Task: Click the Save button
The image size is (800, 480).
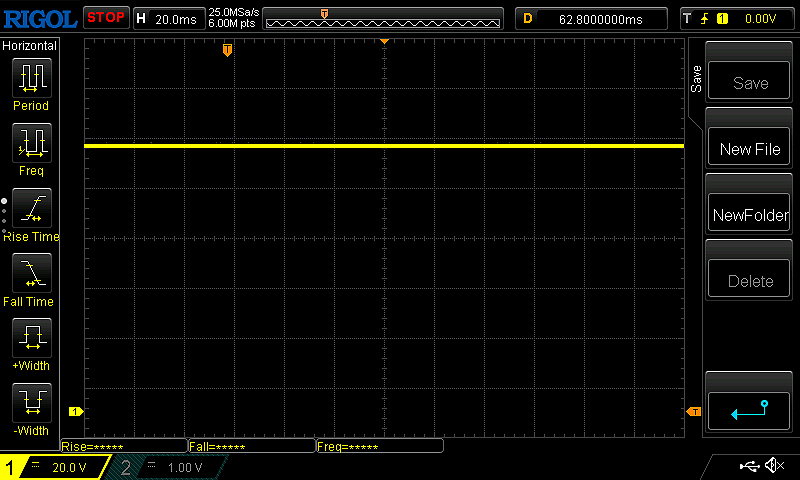Action: [x=749, y=81]
